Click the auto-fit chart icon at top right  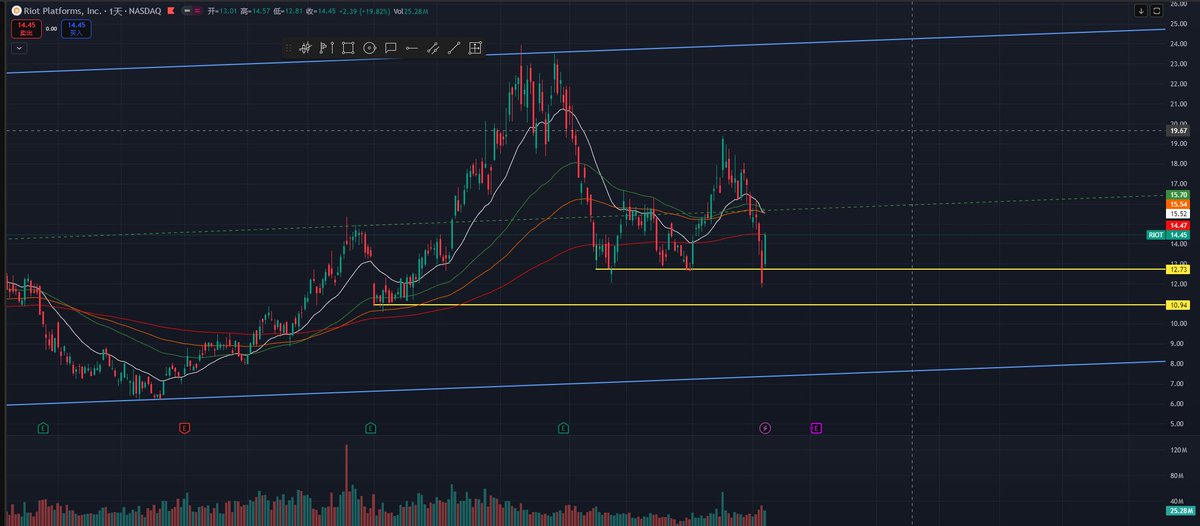1157,10
